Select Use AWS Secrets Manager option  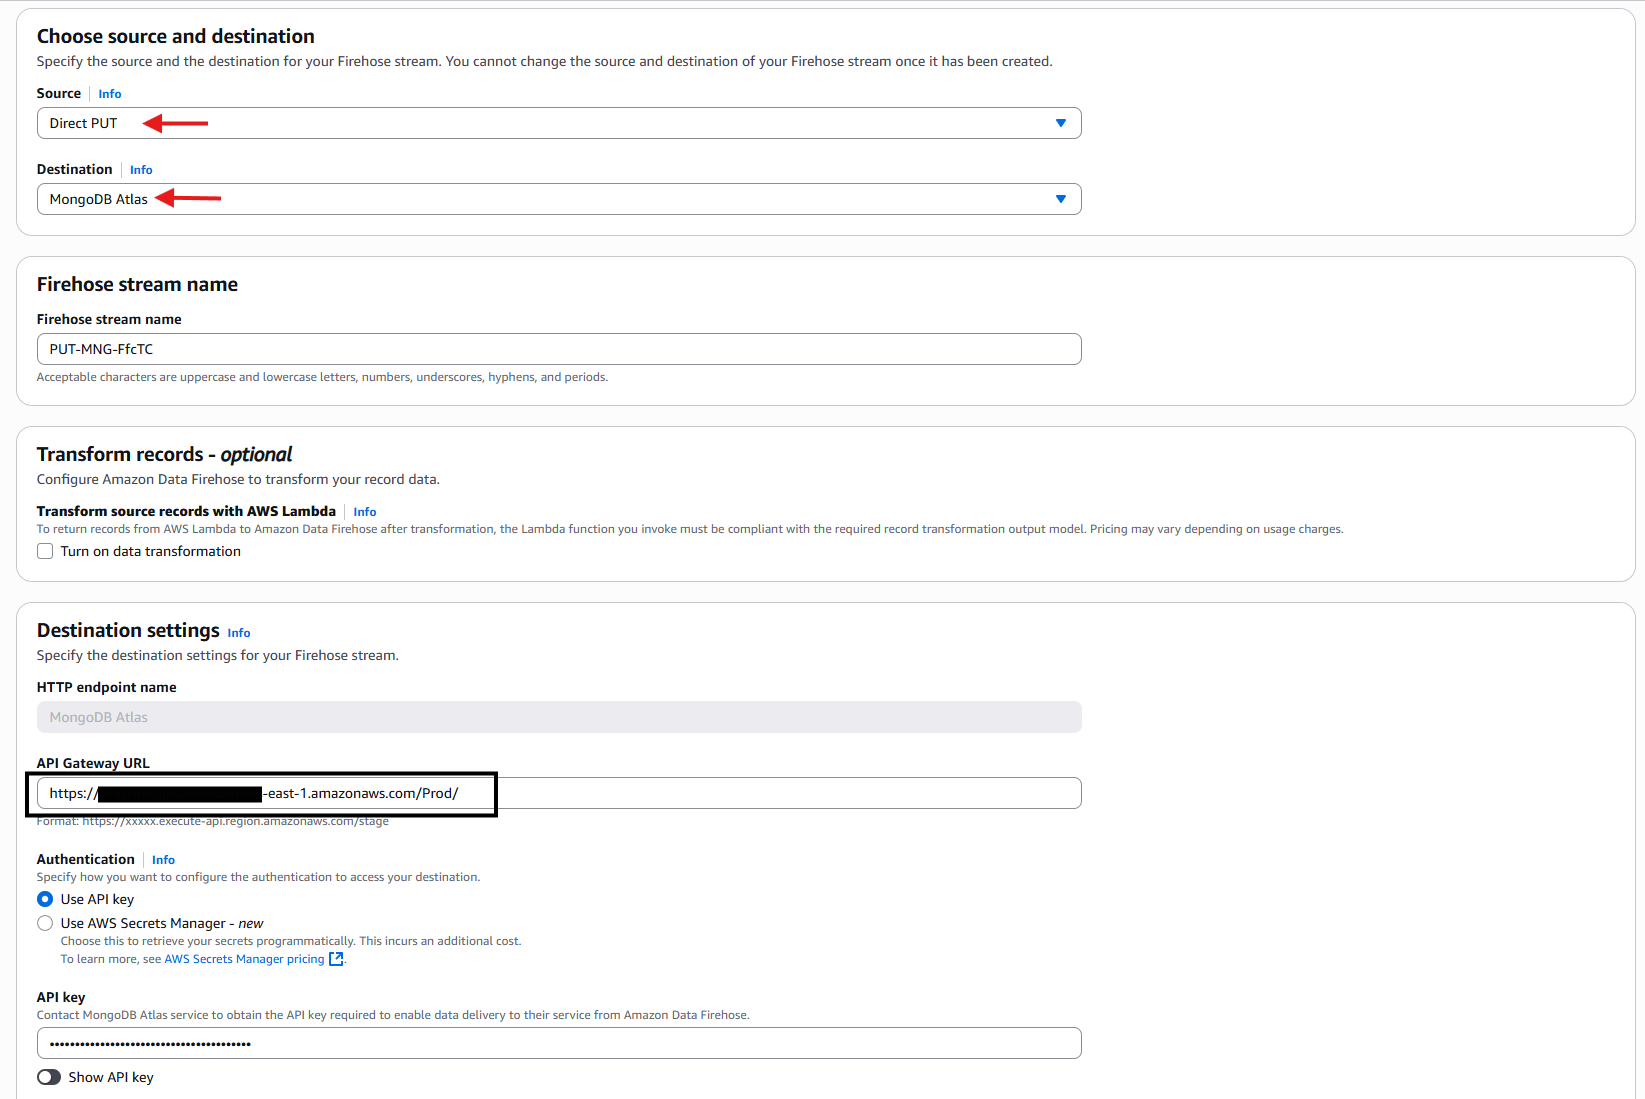click(x=44, y=922)
